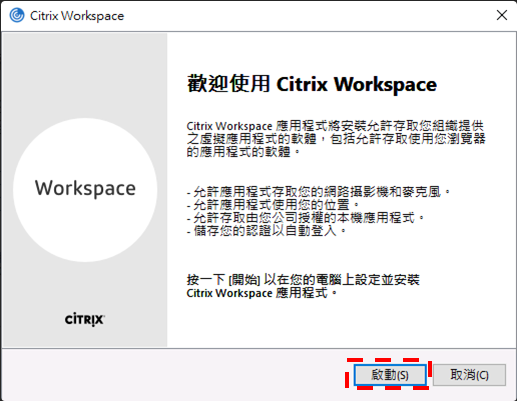The width and height of the screenshot is (517, 401).
Task: Click the line 允許應用程式存取您的網路攝影機和麥克風
Action: (x=319, y=192)
